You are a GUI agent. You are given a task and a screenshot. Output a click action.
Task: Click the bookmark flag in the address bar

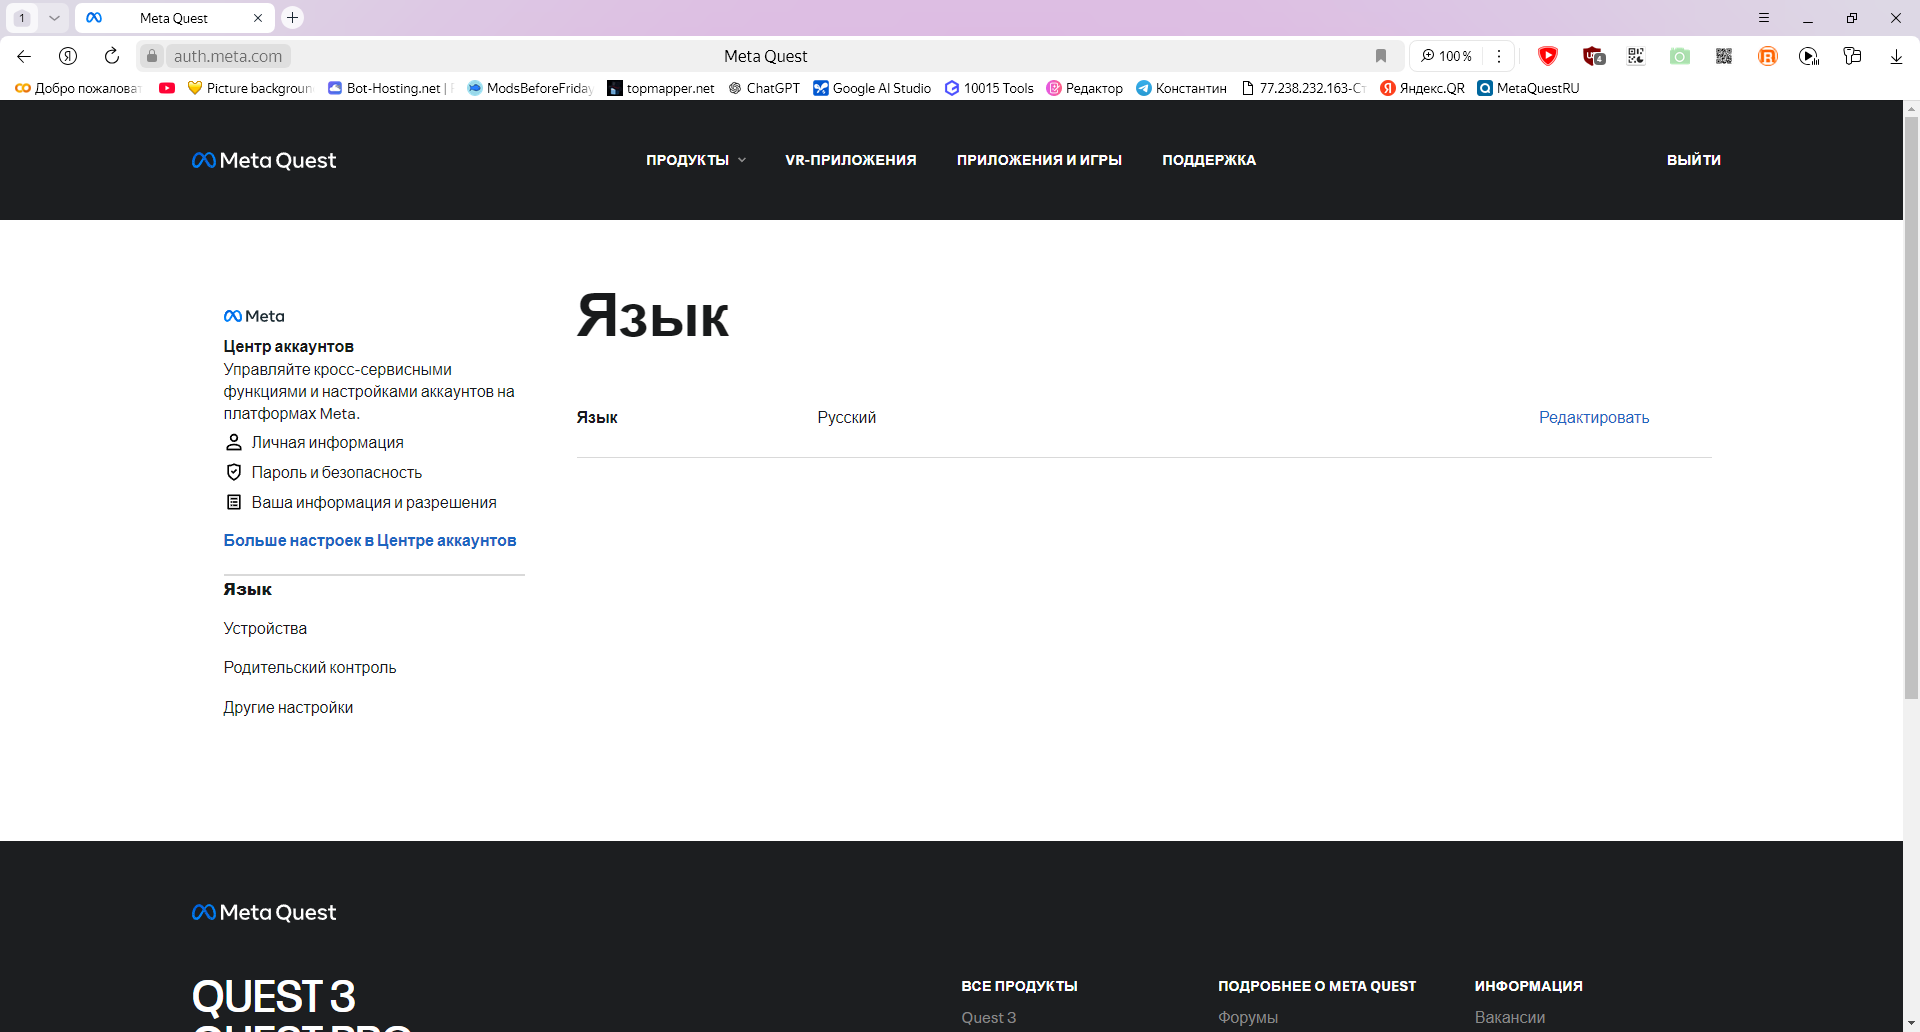1382,56
